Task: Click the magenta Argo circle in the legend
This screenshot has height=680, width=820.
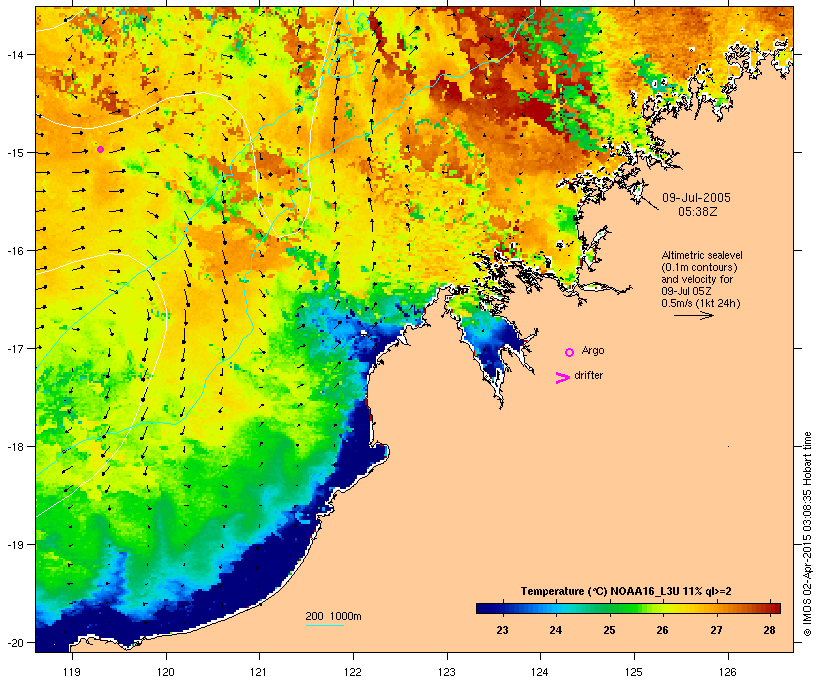Action: tap(570, 352)
